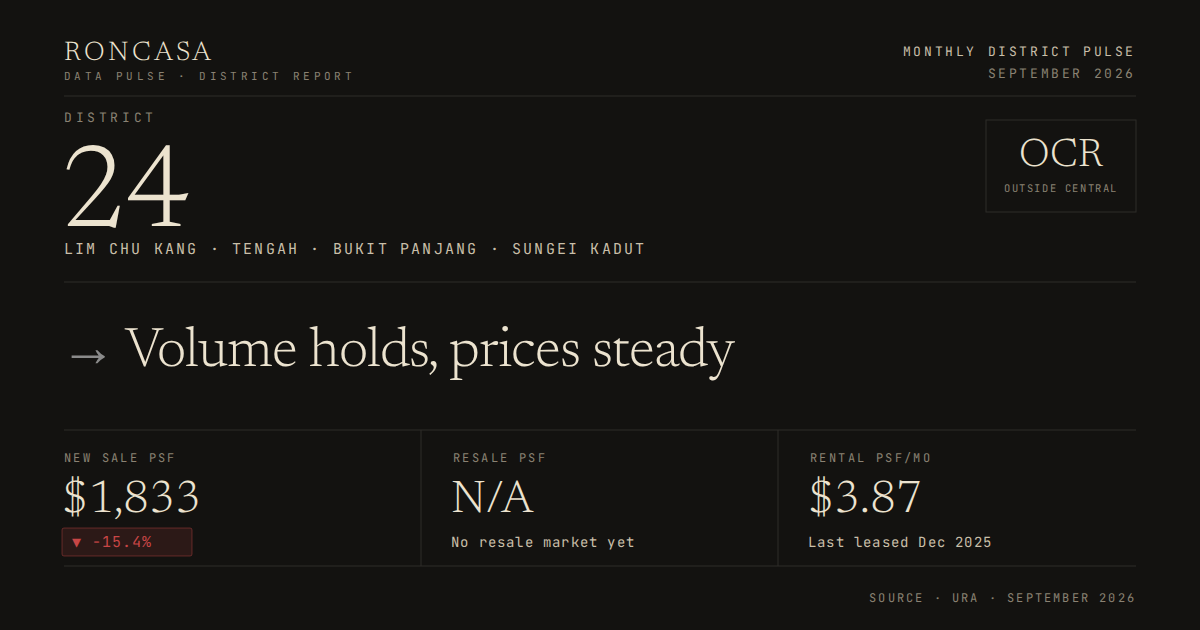Screen dimensions: 1200x630
Task: Select the -15.4% change badge
Action: pyautogui.click(x=127, y=542)
